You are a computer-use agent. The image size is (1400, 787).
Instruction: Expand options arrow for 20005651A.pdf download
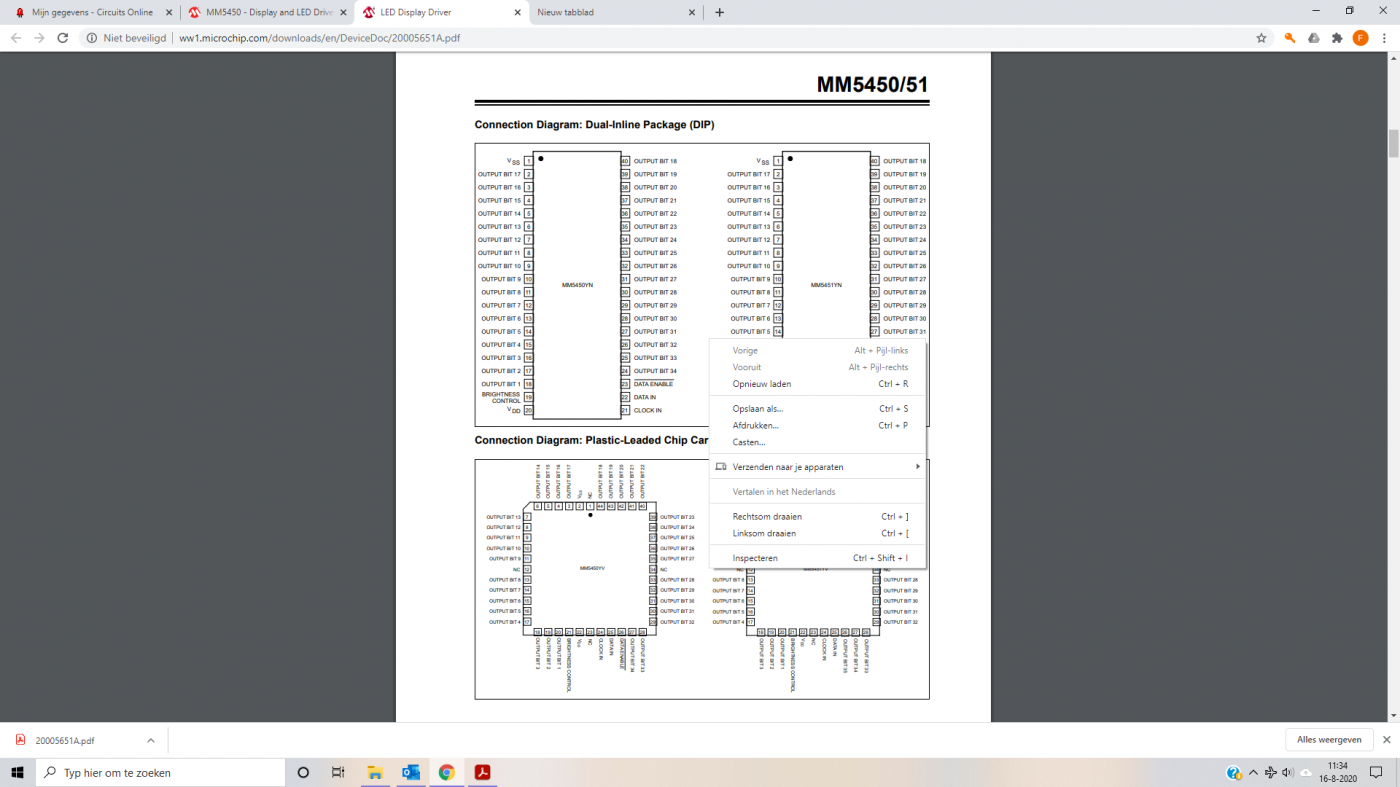pyautogui.click(x=151, y=741)
